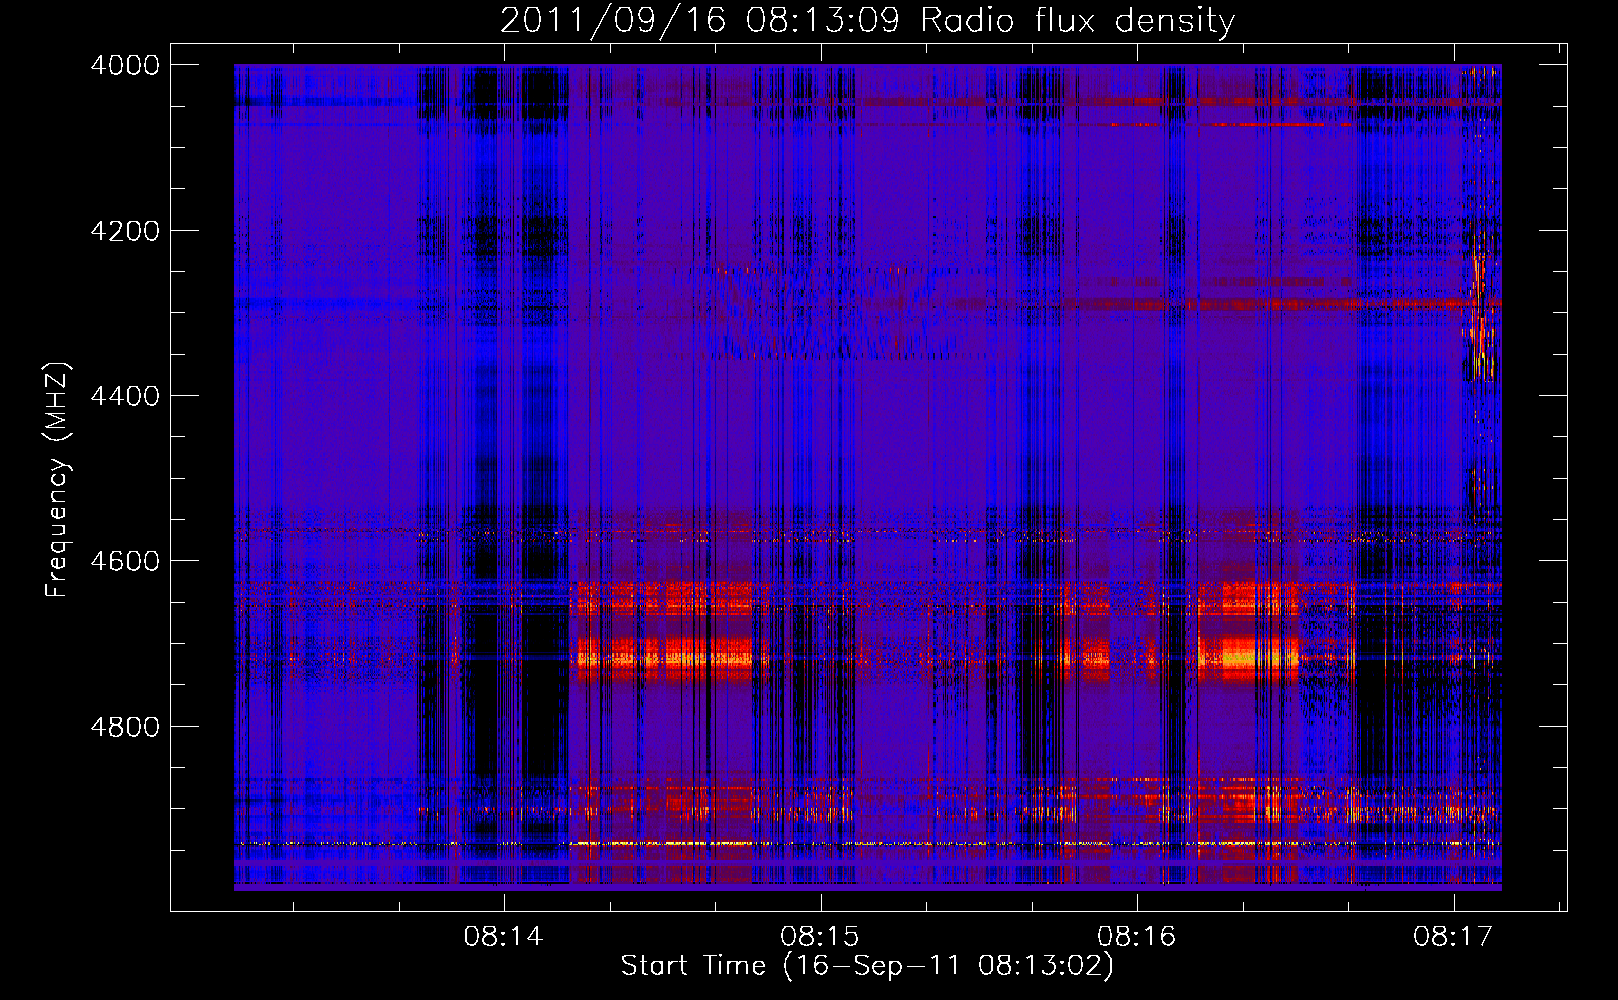Viewport: 1618px width, 1000px height.
Task: Select the 4400 frequency axis label
Action: [125, 396]
